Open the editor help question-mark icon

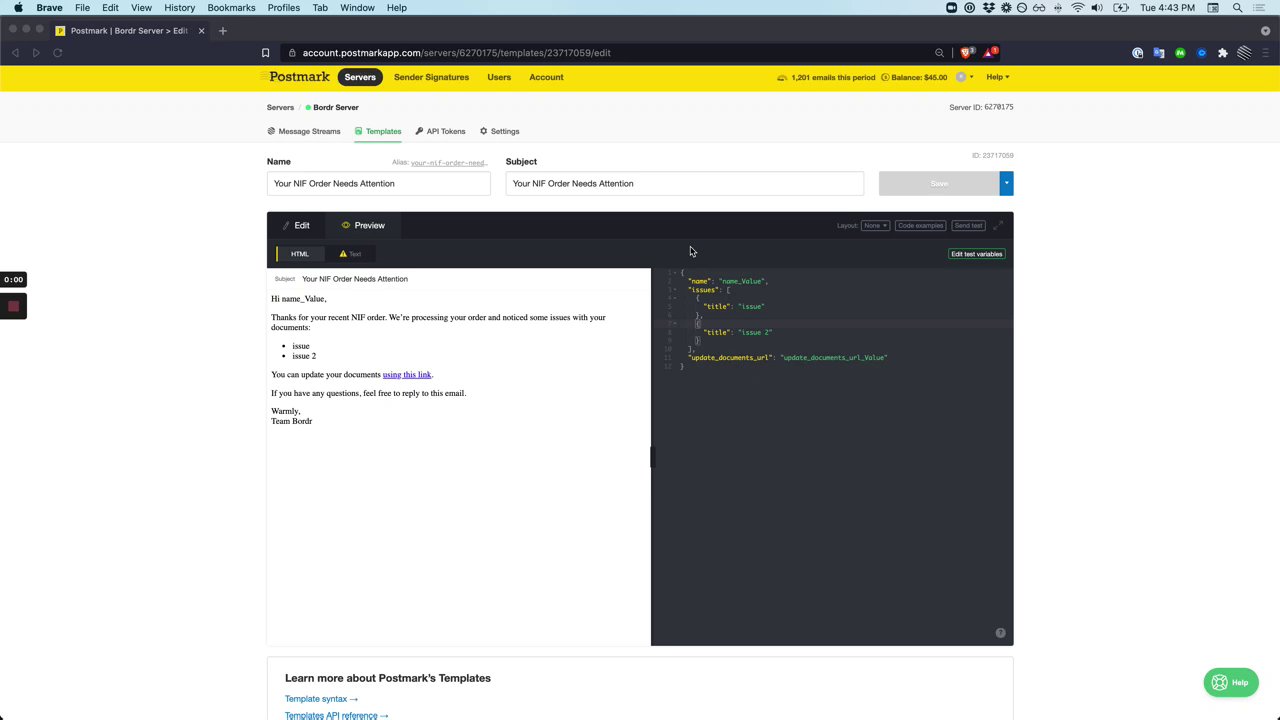point(1000,633)
